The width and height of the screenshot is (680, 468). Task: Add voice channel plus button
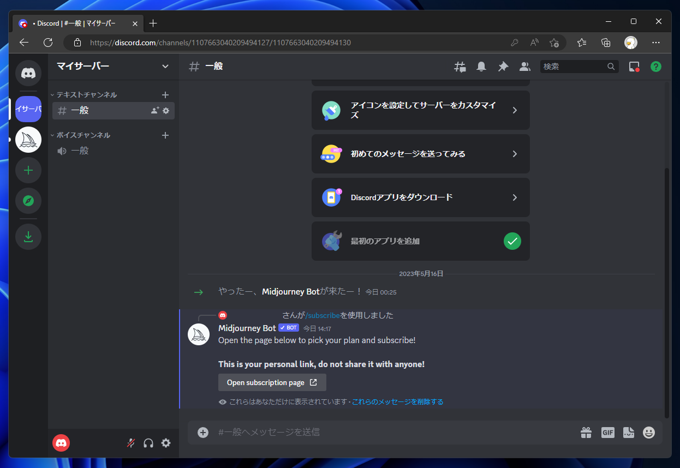165,135
